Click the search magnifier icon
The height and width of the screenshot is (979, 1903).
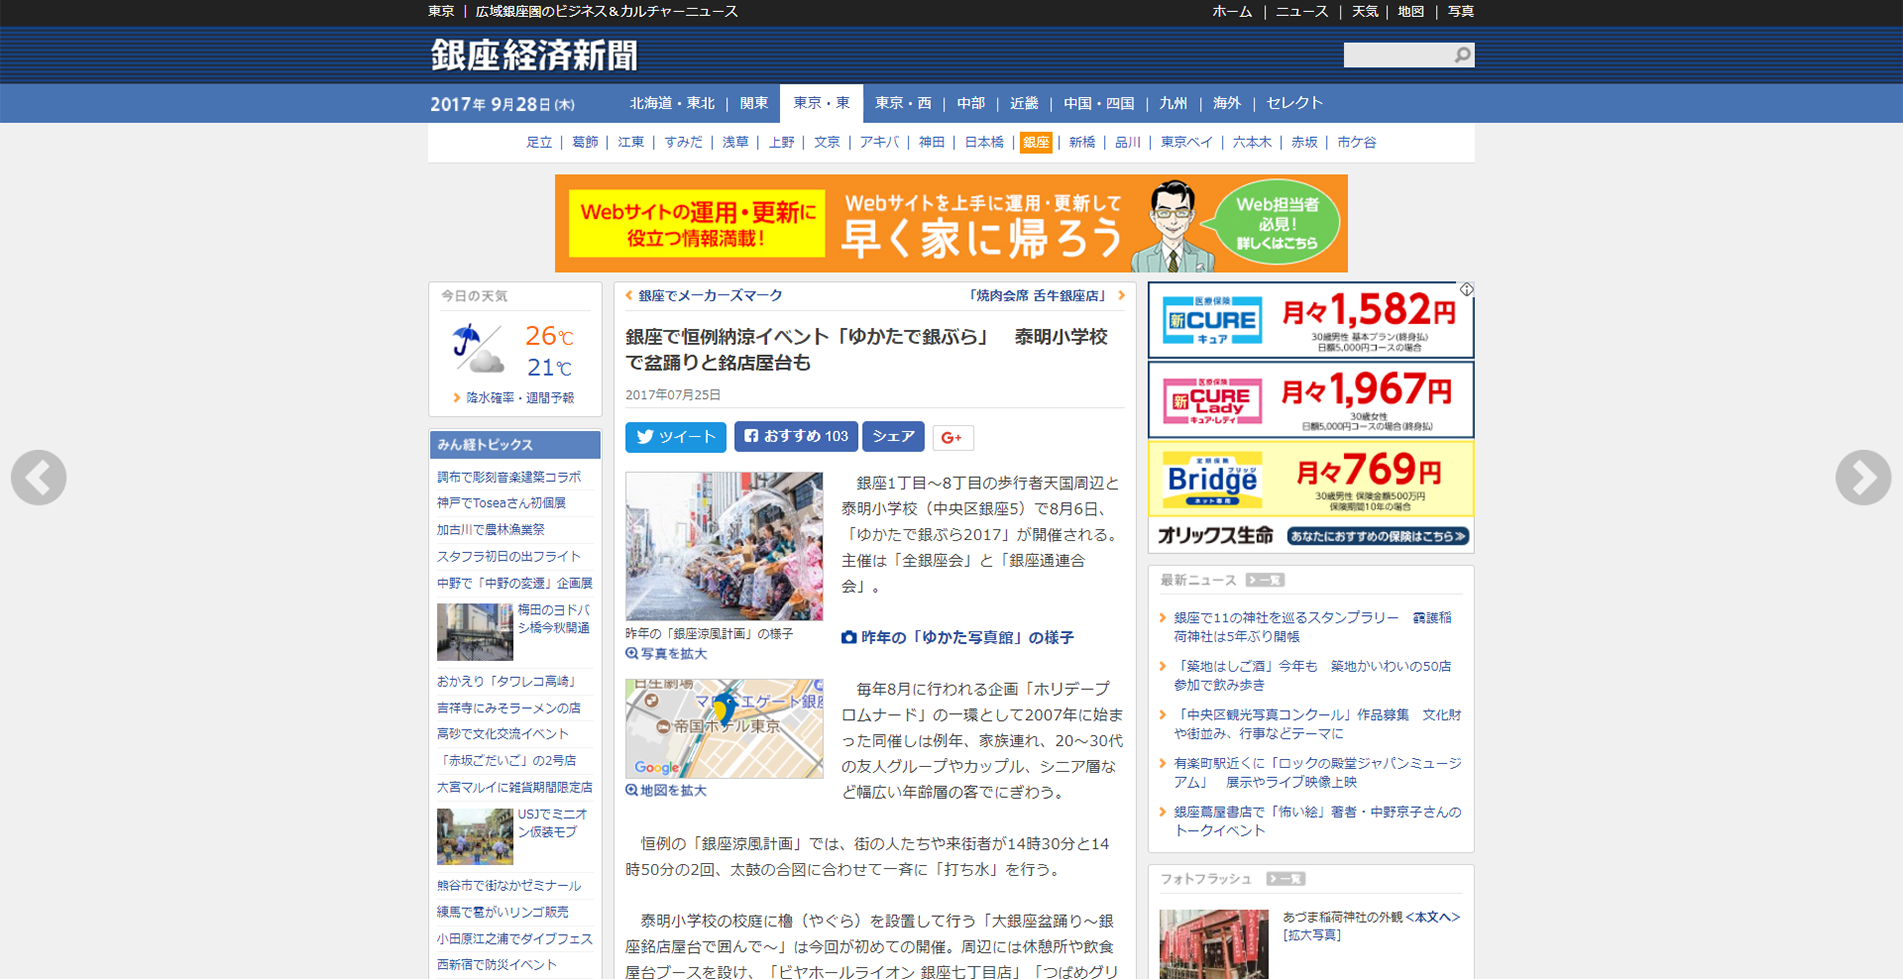pos(1462,55)
